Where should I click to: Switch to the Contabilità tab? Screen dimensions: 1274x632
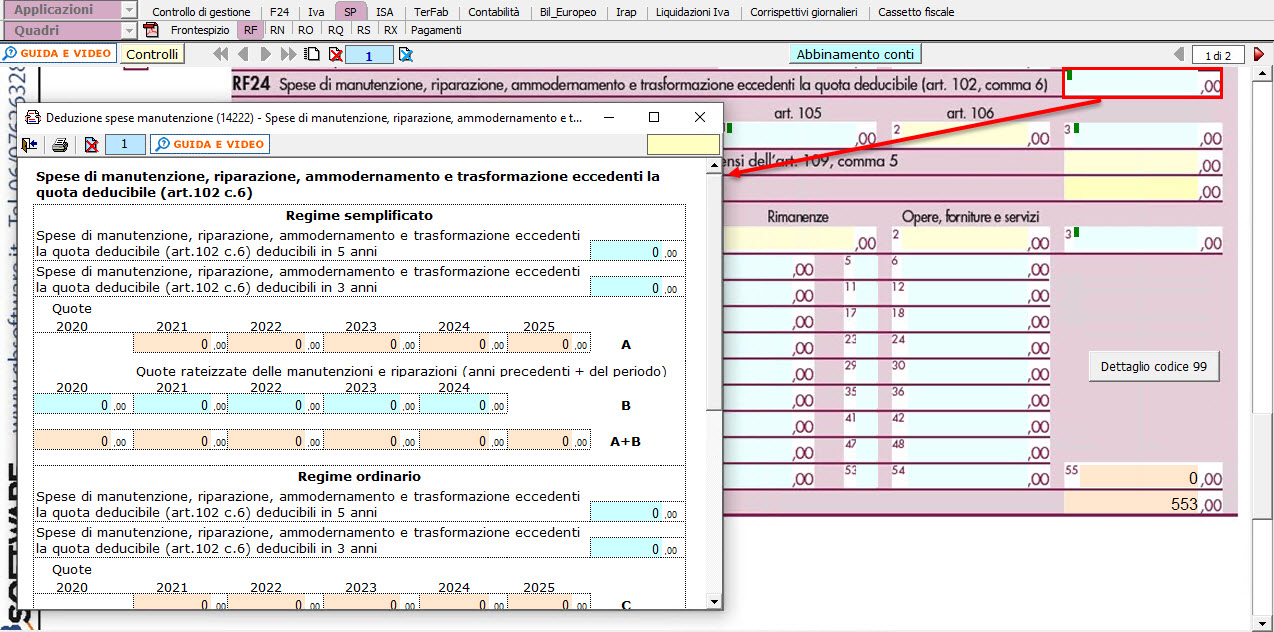(x=494, y=12)
